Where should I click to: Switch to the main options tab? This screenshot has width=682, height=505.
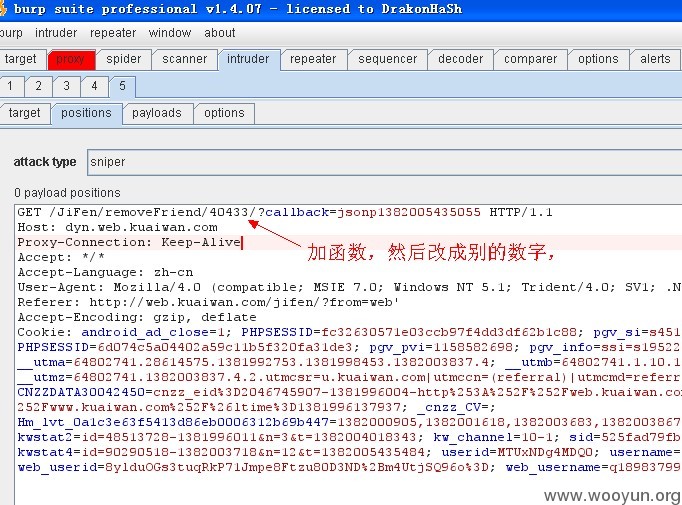(598, 59)
